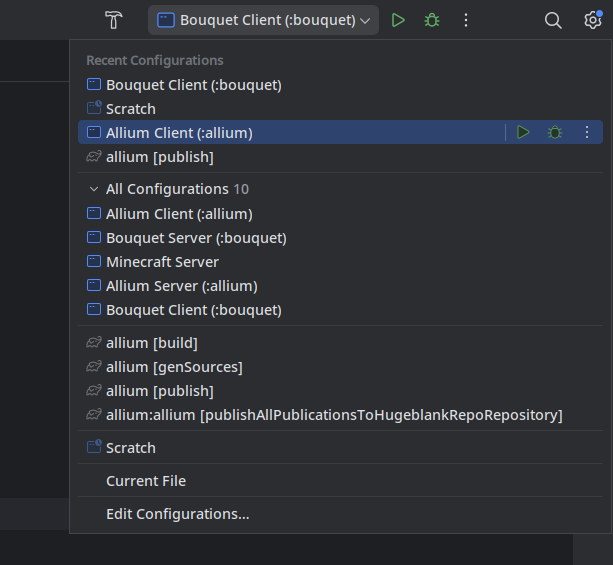Collapse the All Configurations section
The width and height of the screenshot is (613, 565).
[94, 189]
